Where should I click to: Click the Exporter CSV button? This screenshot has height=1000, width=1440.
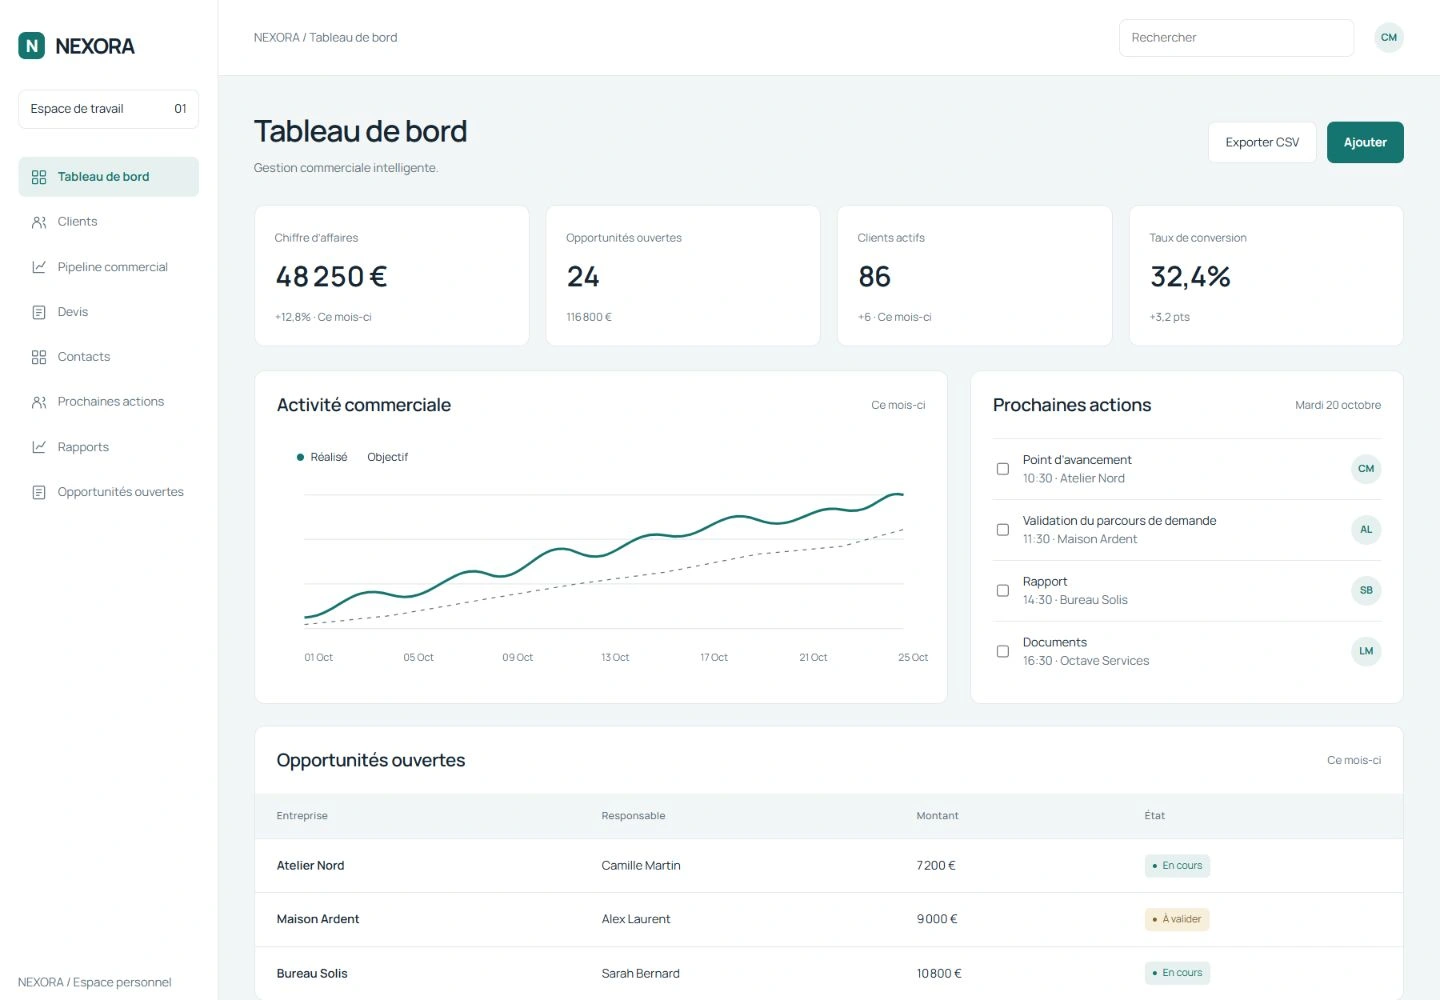click(x=1262, y=142)
